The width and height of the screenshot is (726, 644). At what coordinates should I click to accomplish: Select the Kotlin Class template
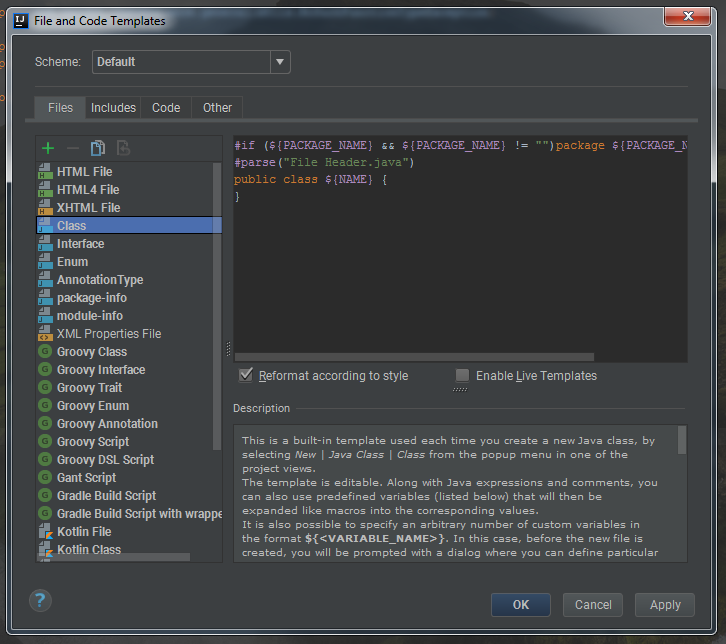point(129,549)
